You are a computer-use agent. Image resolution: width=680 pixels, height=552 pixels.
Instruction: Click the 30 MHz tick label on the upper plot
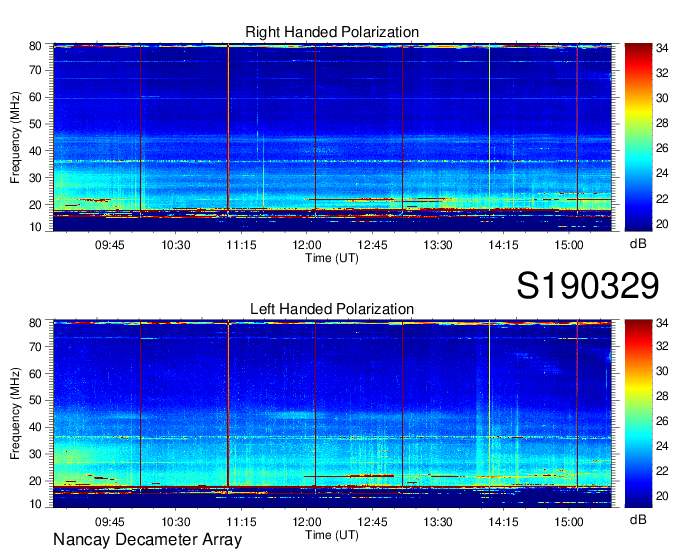(x=35, y=178)
